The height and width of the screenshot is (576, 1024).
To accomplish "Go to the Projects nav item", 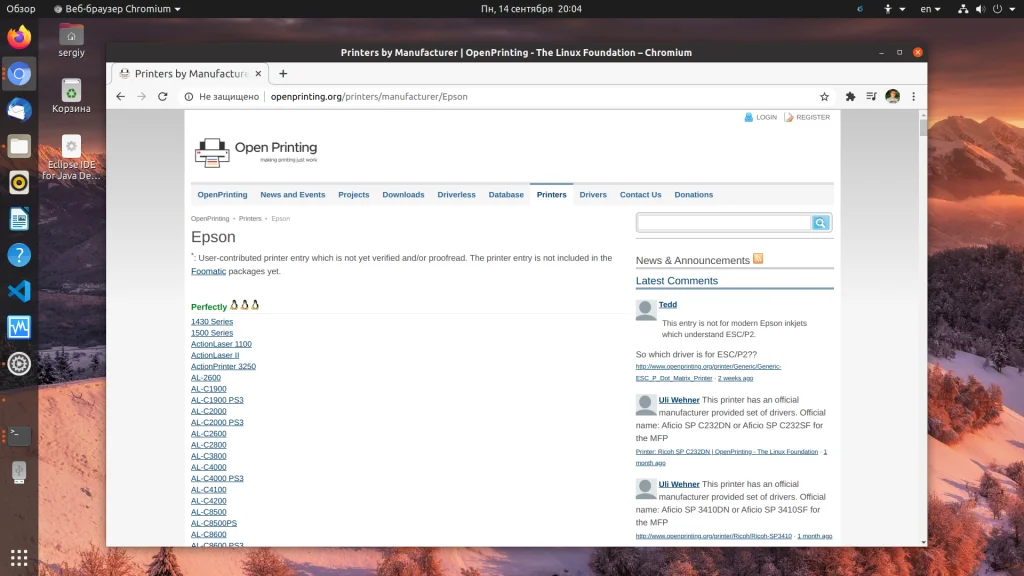I will coord(353,195).
